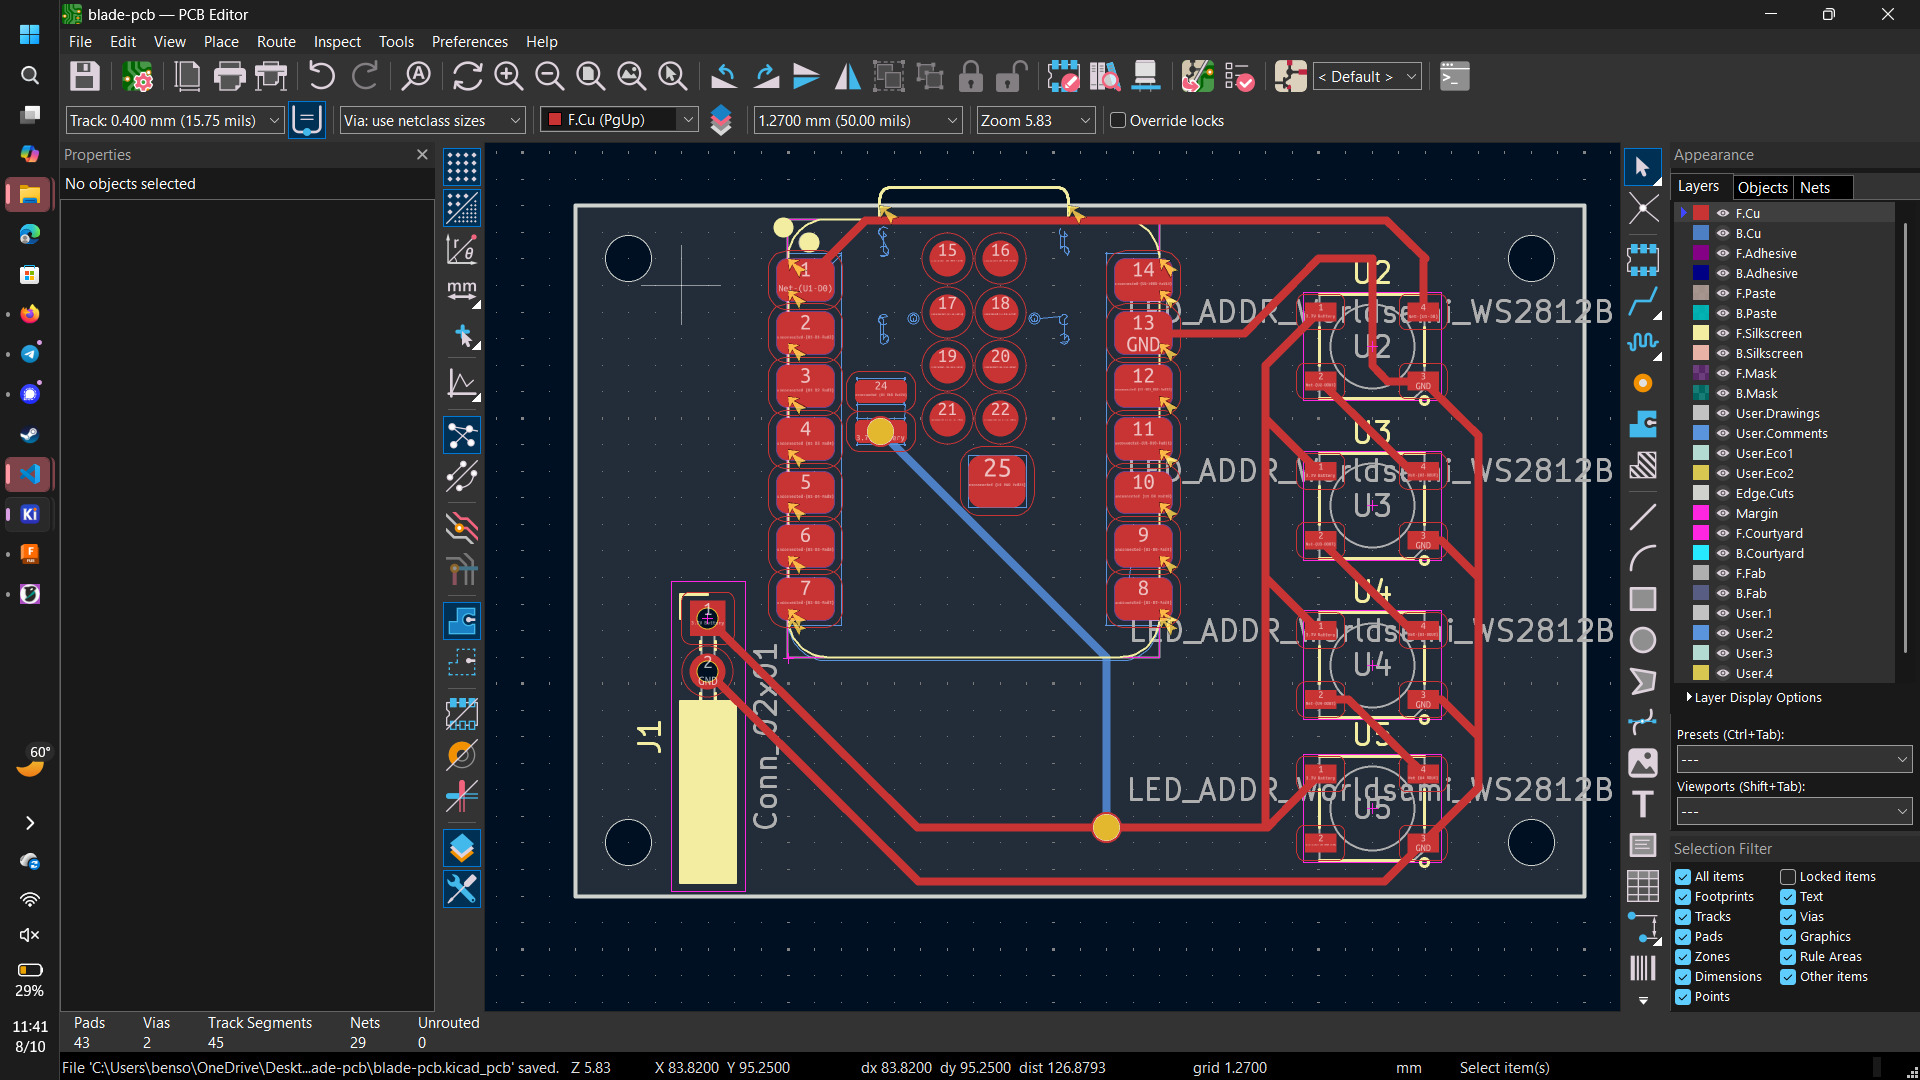The width and height of the screenshot is (1920, 1080).
Task: Click the Print icon in the toolbar
Action: point(229,77)
